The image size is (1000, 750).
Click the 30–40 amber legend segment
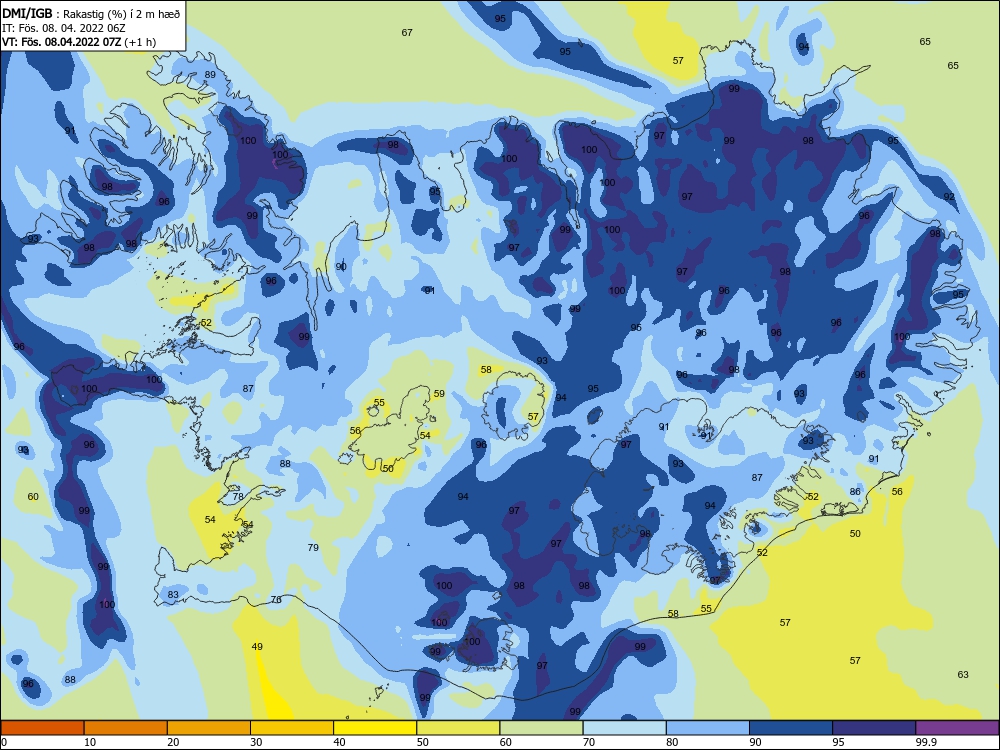(x=292, y=728)
